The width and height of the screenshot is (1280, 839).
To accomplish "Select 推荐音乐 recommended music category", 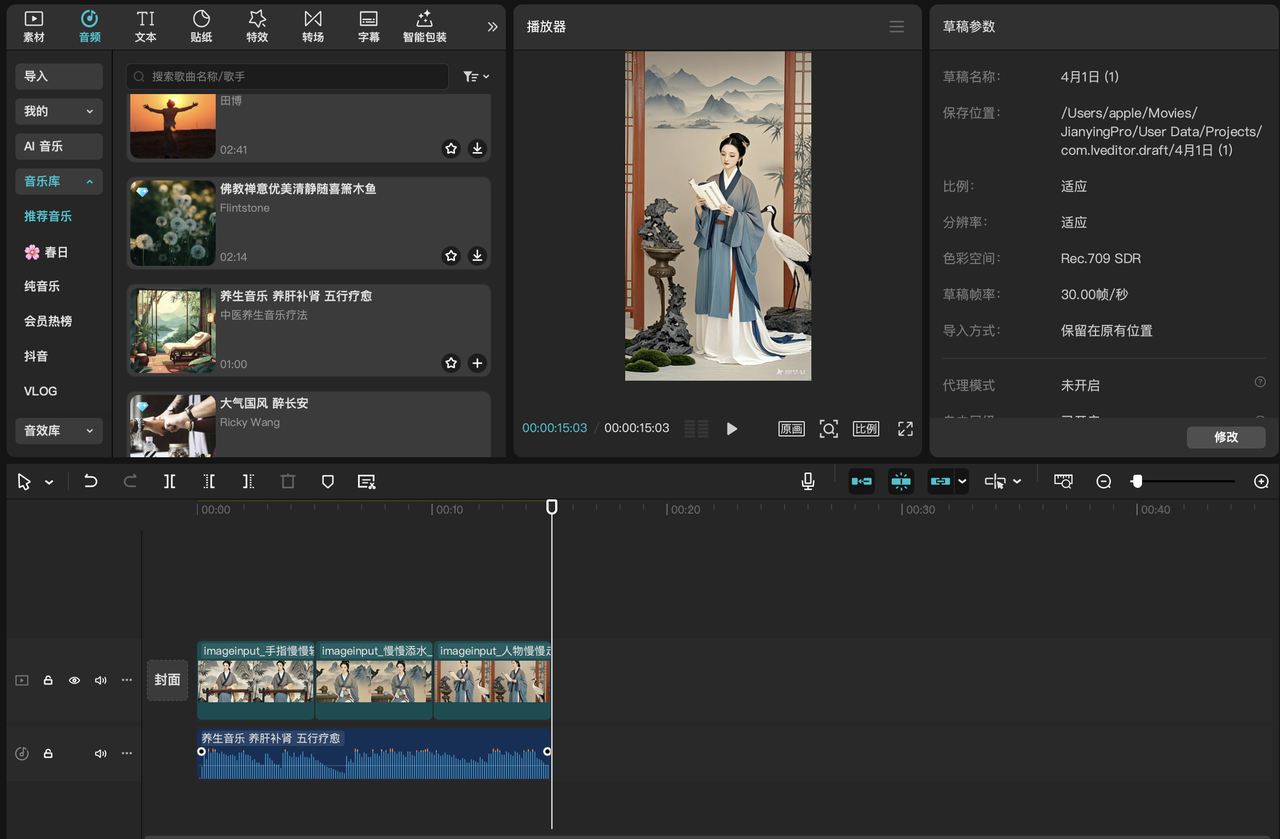I will click(48, 216).
